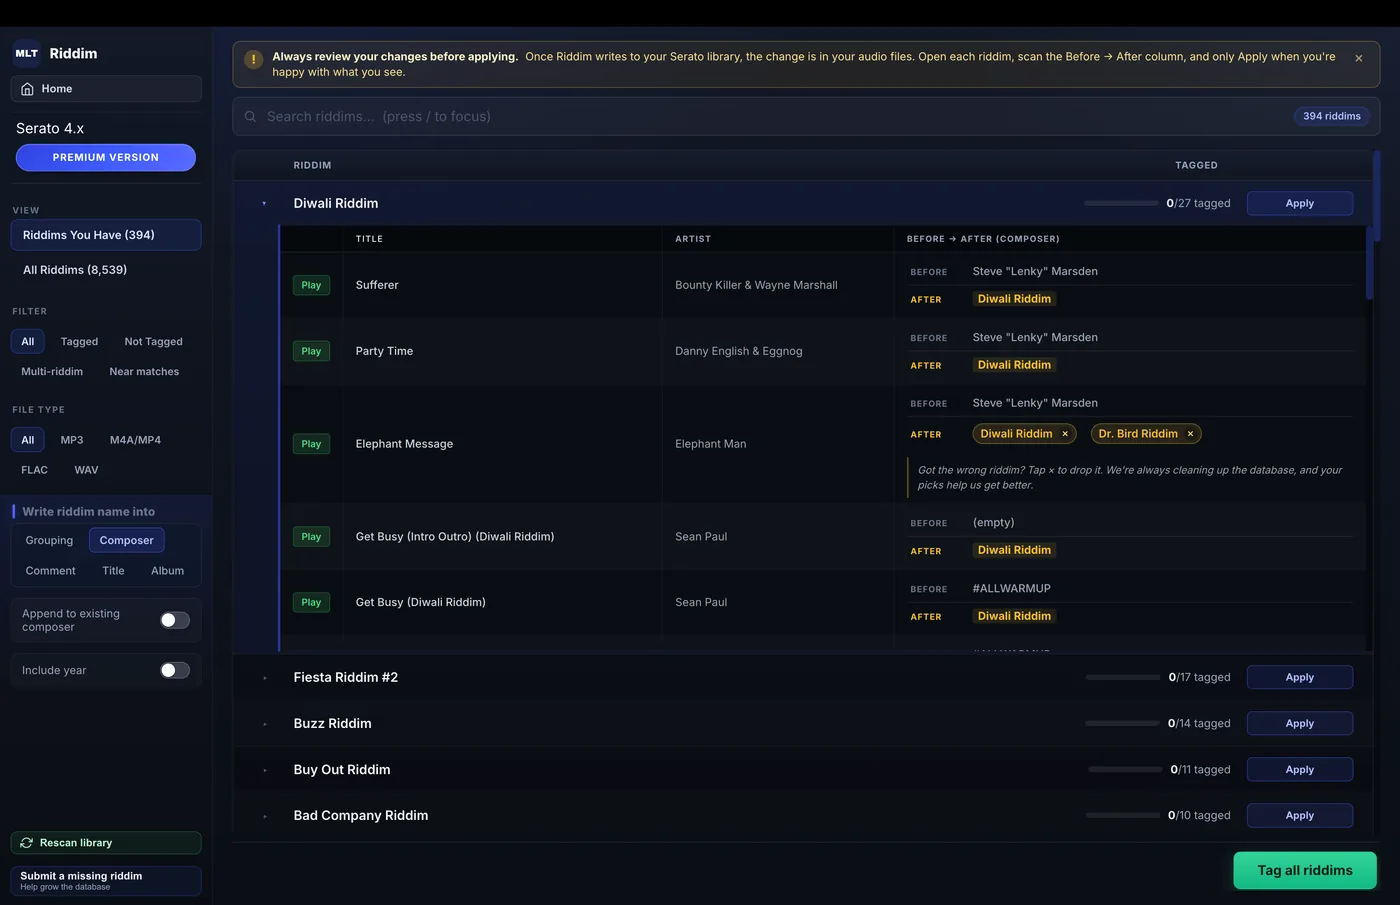The image size is (1400, 905).
Task: Click the MLT Riddim logo icon
Action: pyautogui.click(x=26, y=53)
